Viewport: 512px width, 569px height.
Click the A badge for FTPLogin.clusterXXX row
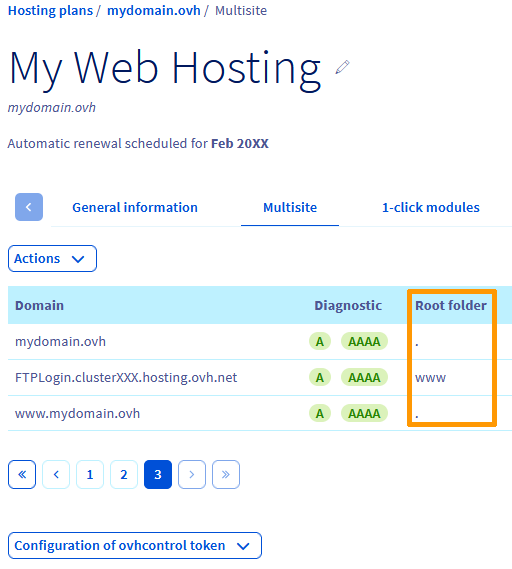[320, 377]
